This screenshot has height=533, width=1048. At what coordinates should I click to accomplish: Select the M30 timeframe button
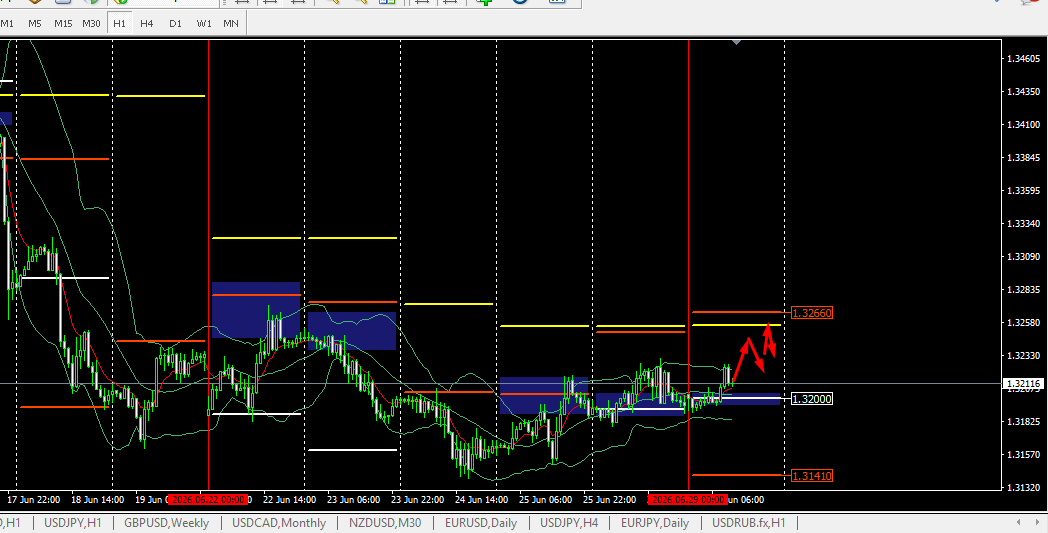click(x=91, y=23)
